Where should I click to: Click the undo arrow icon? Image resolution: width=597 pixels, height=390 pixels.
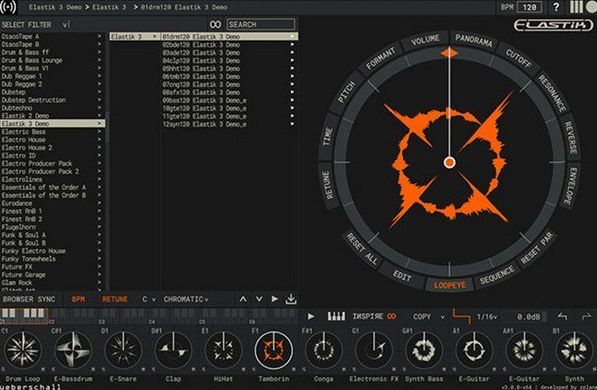pos(562,316)
